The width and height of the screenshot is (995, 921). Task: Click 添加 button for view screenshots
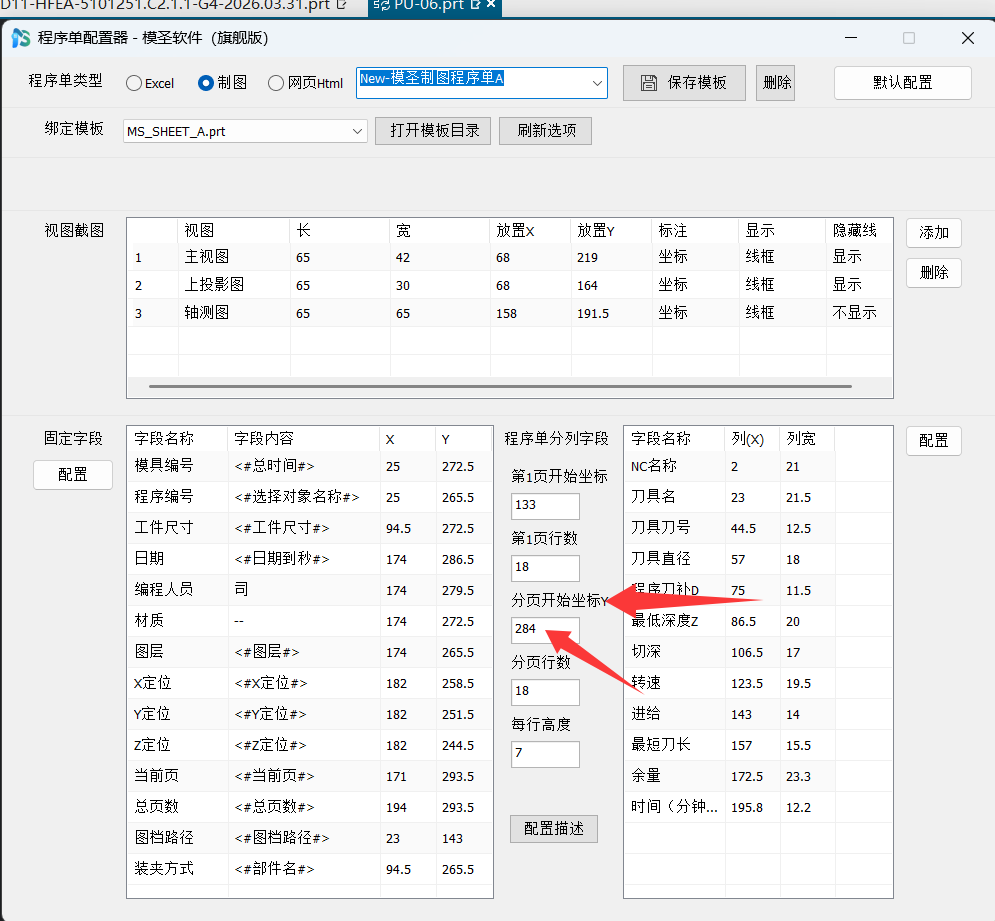click(933, 233)
